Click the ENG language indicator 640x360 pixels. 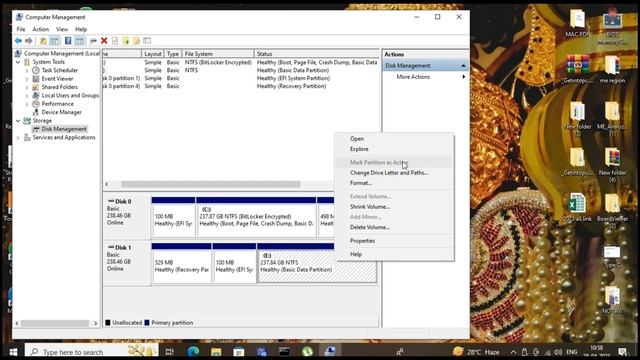[571, 352]
